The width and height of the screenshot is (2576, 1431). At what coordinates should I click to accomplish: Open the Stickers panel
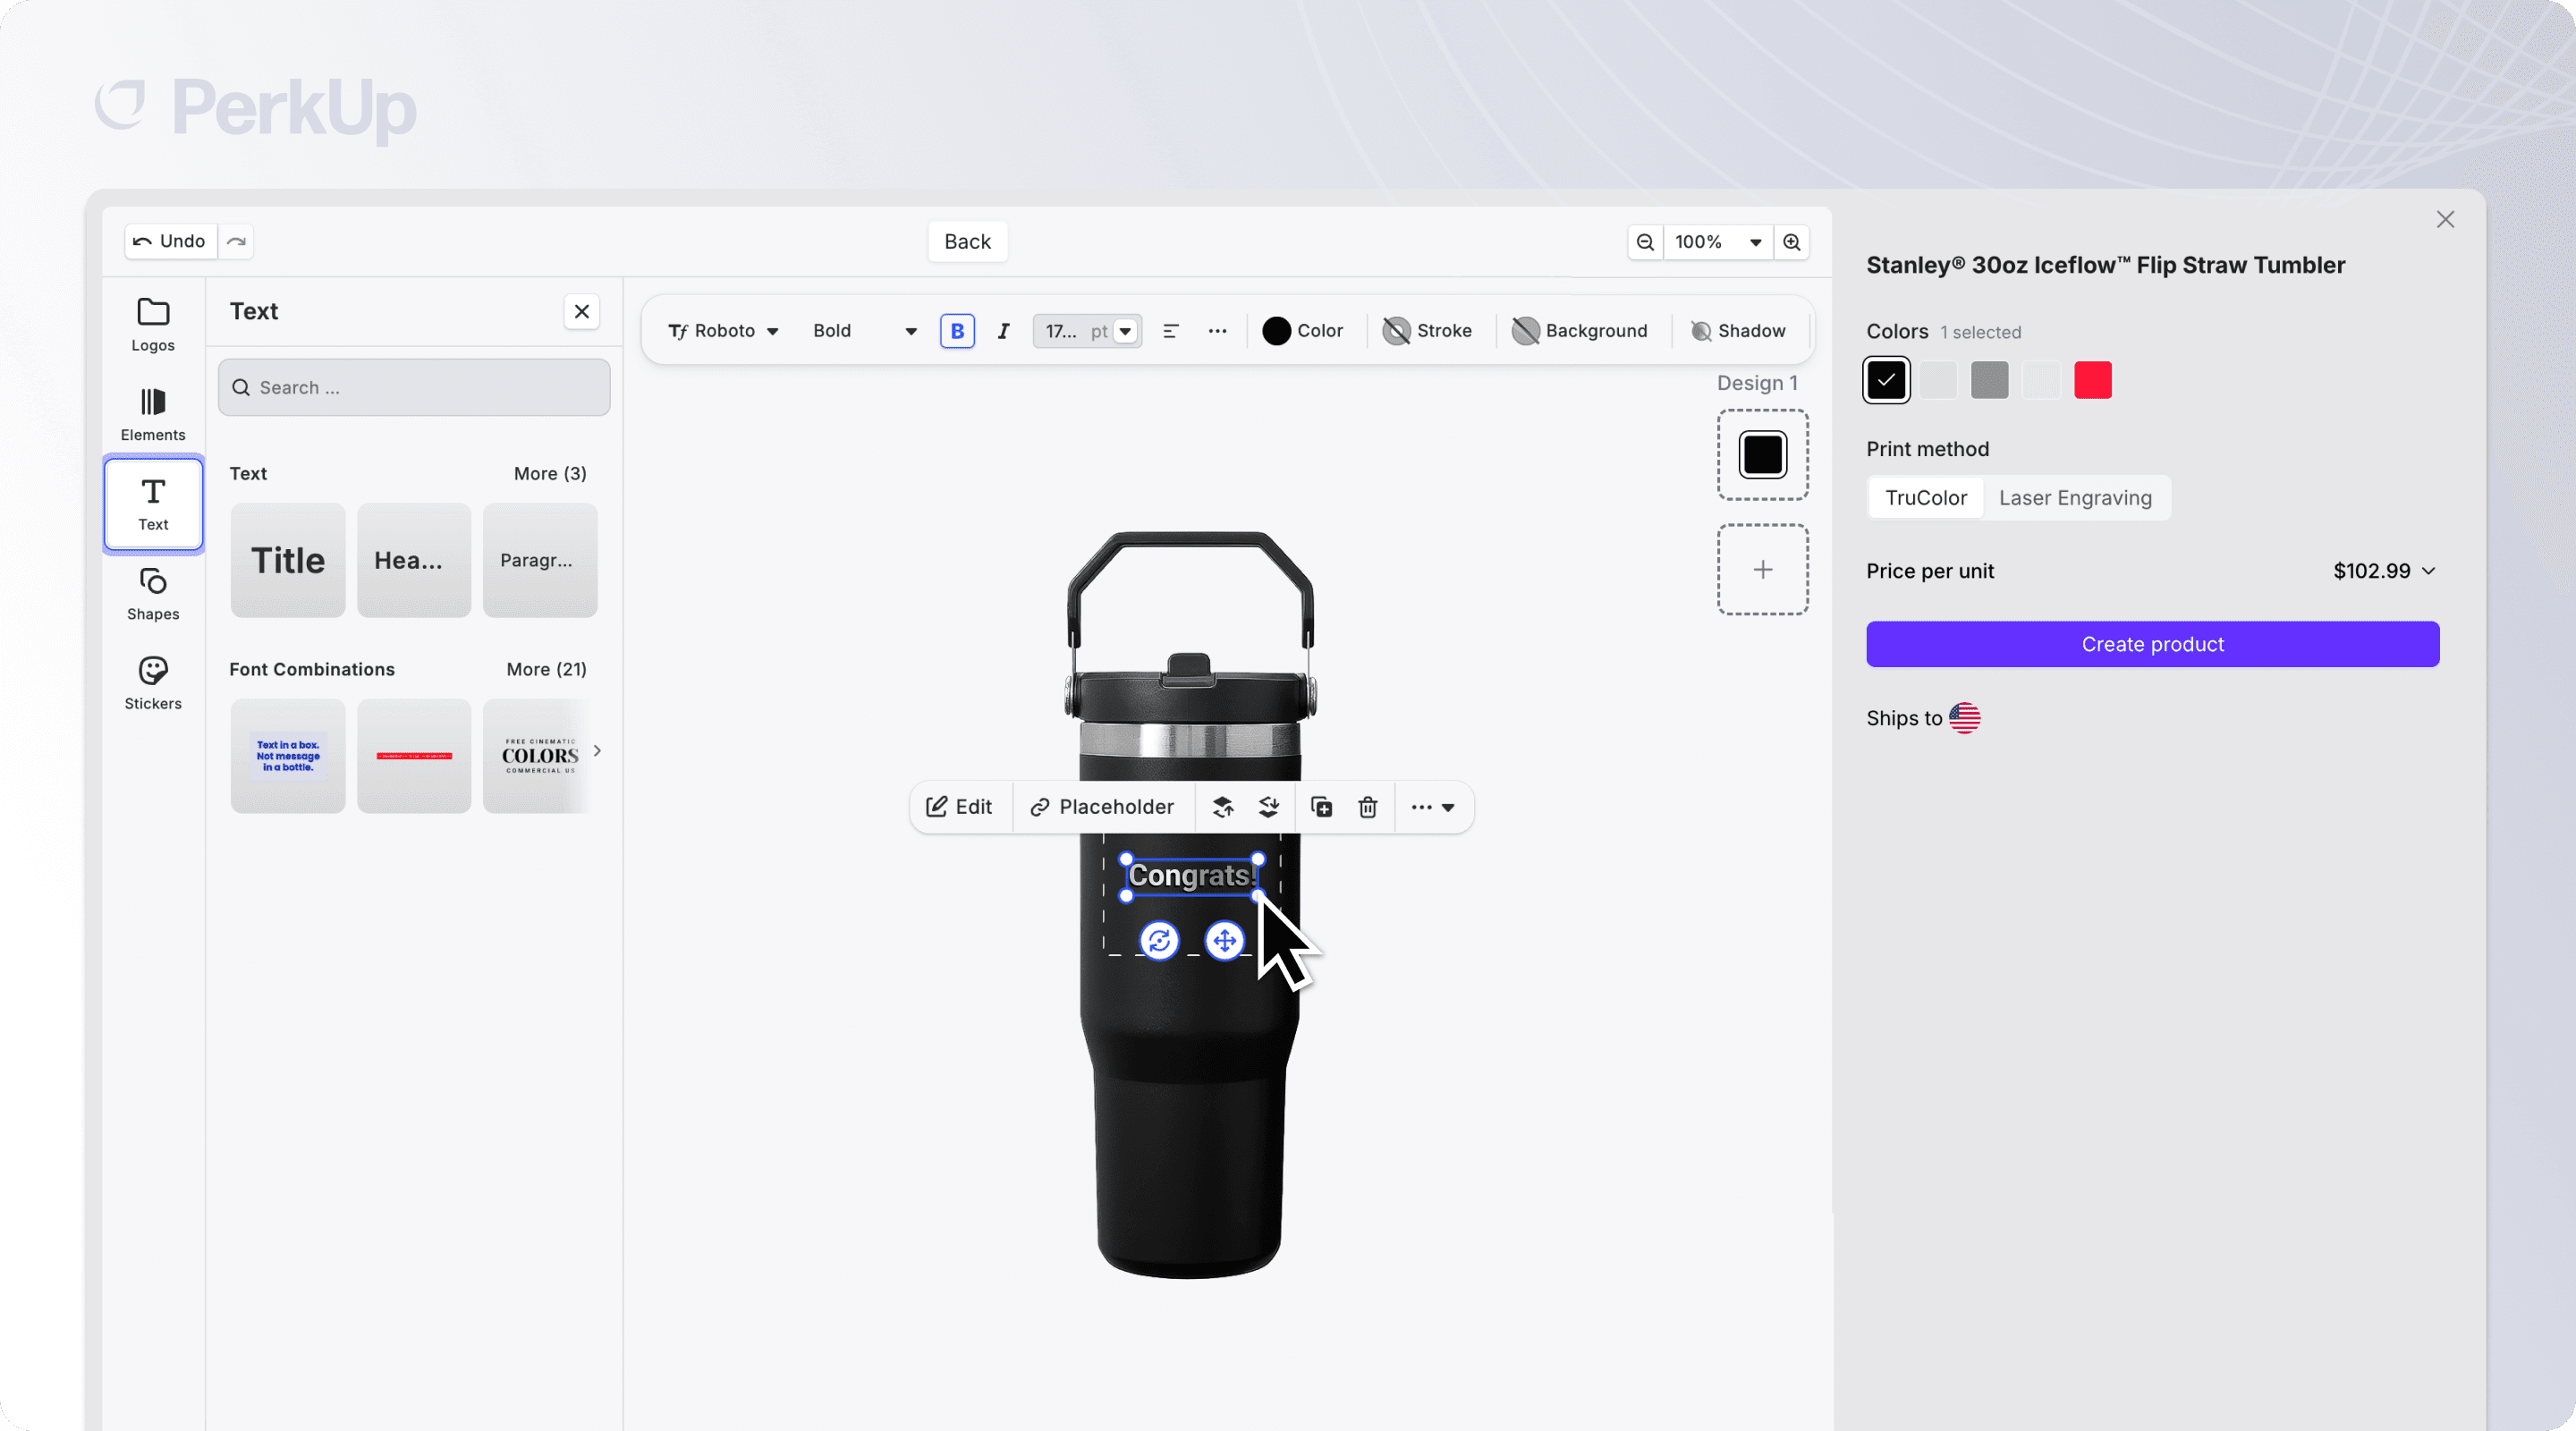point(153,683)
